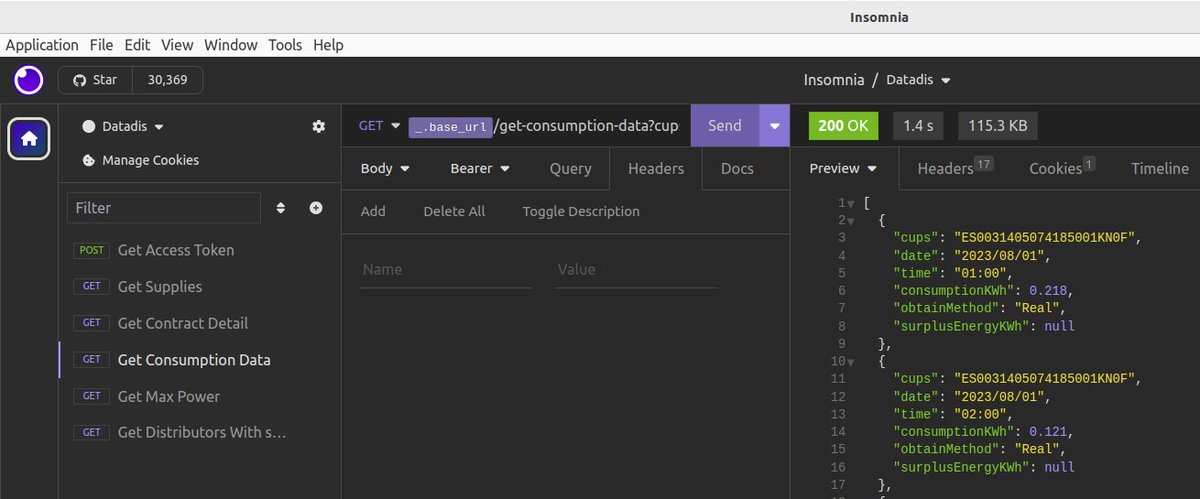This screenshot has width=1200, height=499.
Task: Switch to the Query tab
Action: 570,169
